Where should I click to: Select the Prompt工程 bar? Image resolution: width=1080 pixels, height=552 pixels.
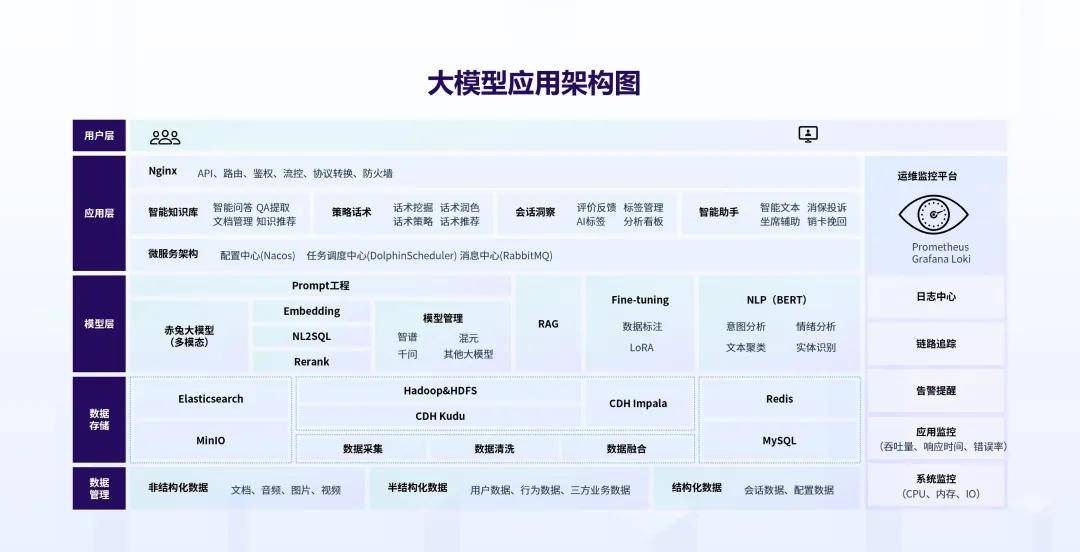pos(320,286)
